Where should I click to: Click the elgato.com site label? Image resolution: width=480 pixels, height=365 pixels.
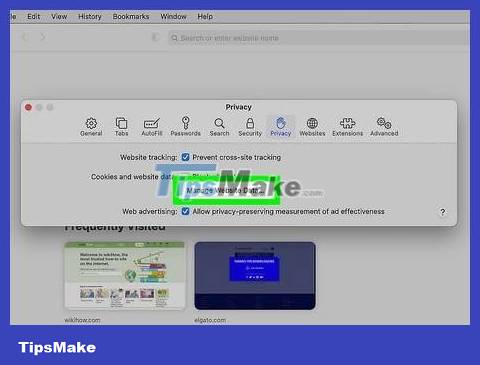tap(210, 320)
